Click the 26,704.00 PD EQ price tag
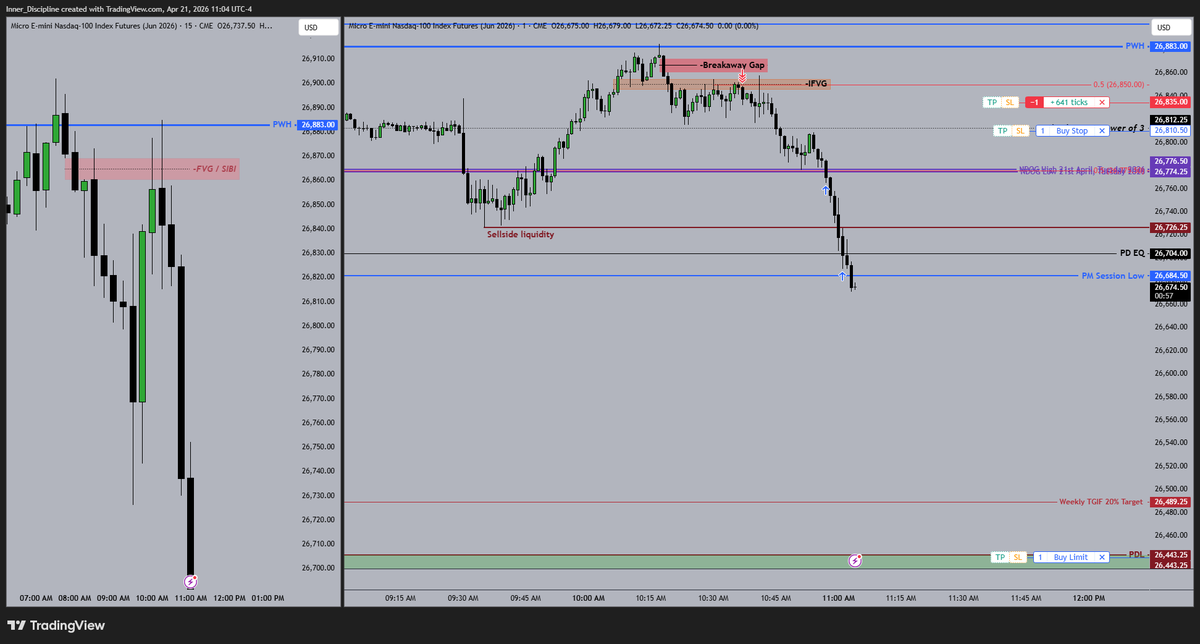1200x644 pixels. coord(1169,254)
